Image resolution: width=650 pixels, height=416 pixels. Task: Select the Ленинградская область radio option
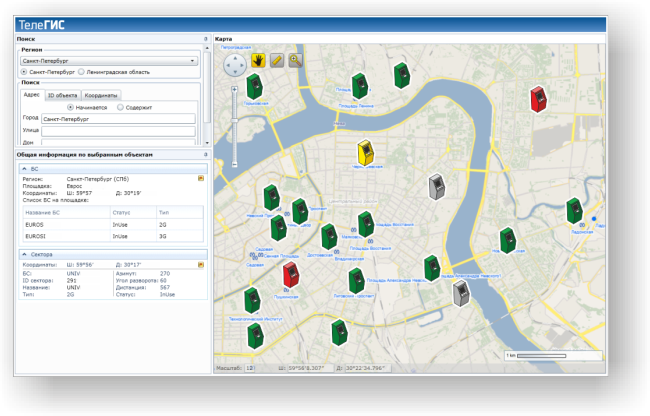[x=81, y=72]
